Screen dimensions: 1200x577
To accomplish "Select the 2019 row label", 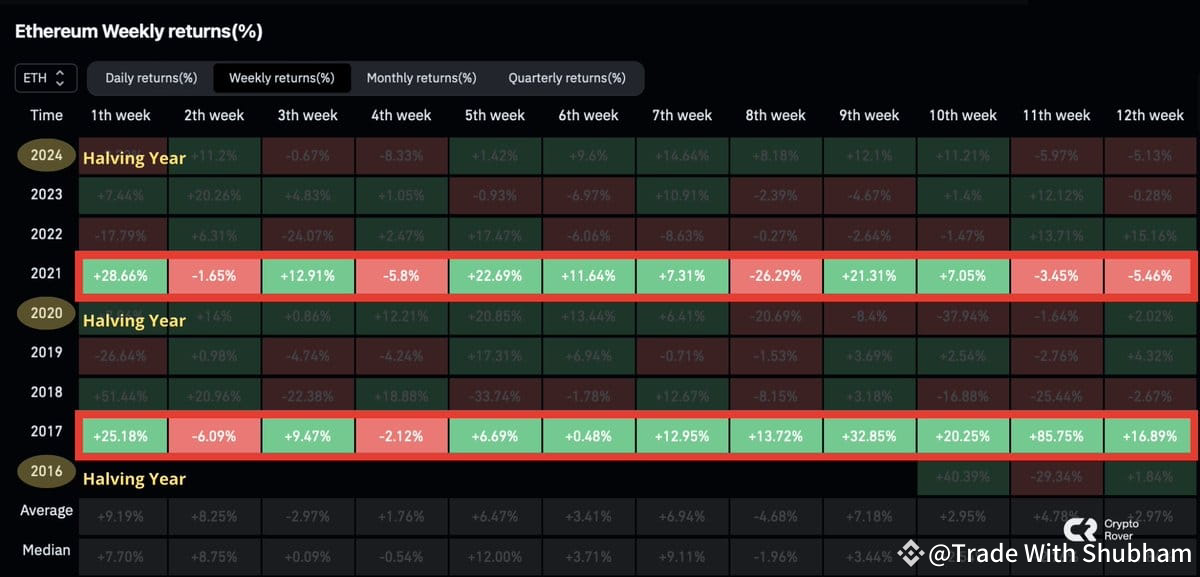I will (46, 352).
